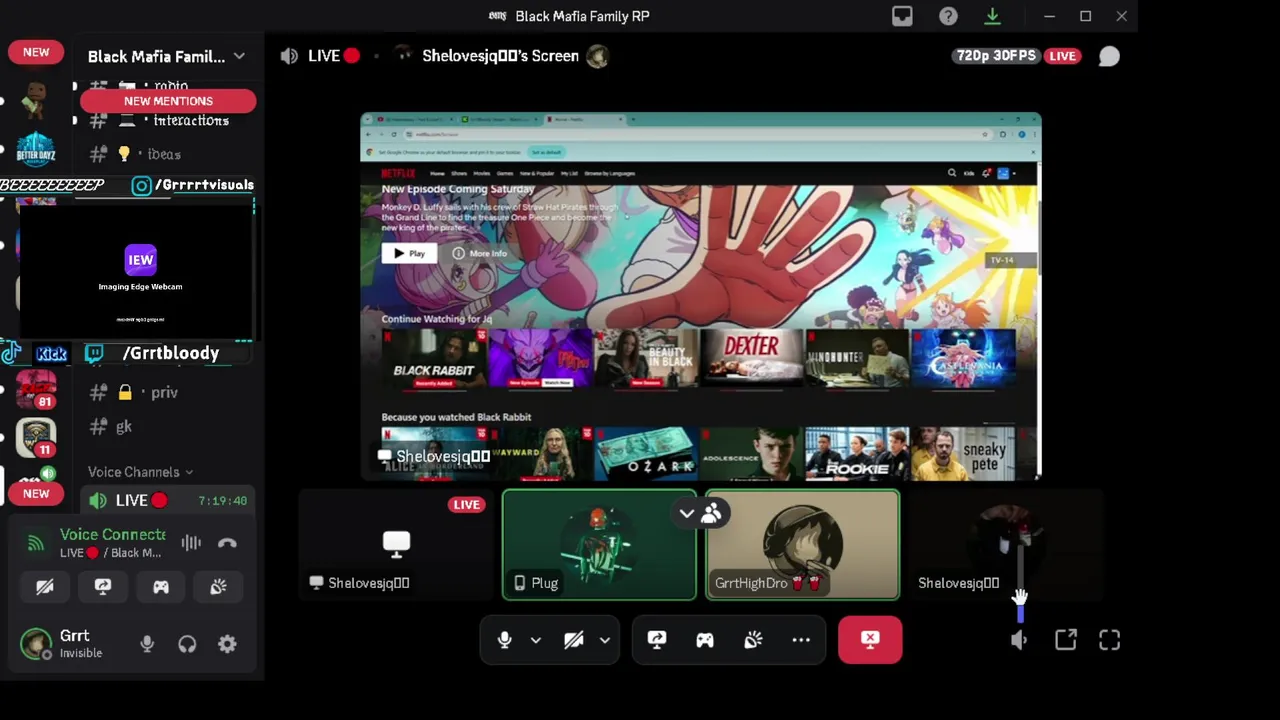Screen dimensions: 1280x720
Task: Mute microphone in user panel
Action: [x=147, y=645]
